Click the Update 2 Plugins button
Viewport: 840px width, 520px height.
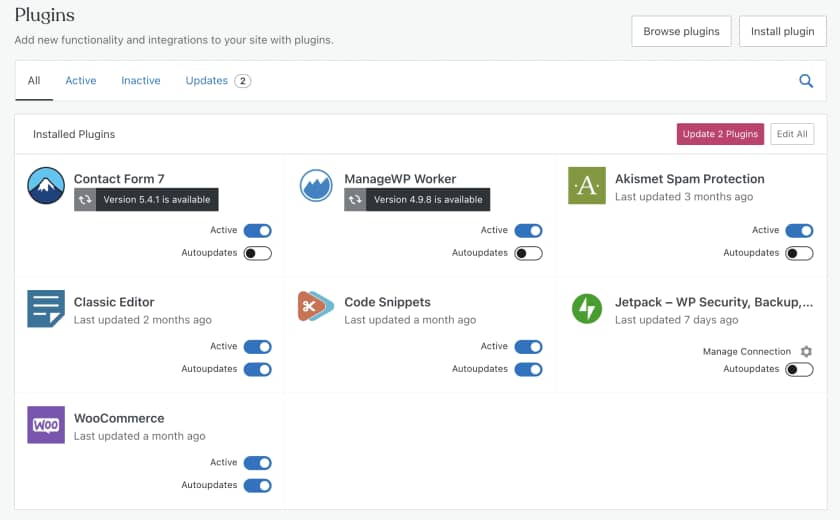[720, 134]
